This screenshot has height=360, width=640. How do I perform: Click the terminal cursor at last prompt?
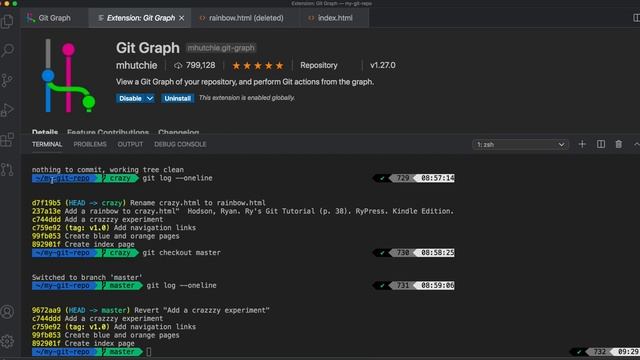click(x=149, y=351)
